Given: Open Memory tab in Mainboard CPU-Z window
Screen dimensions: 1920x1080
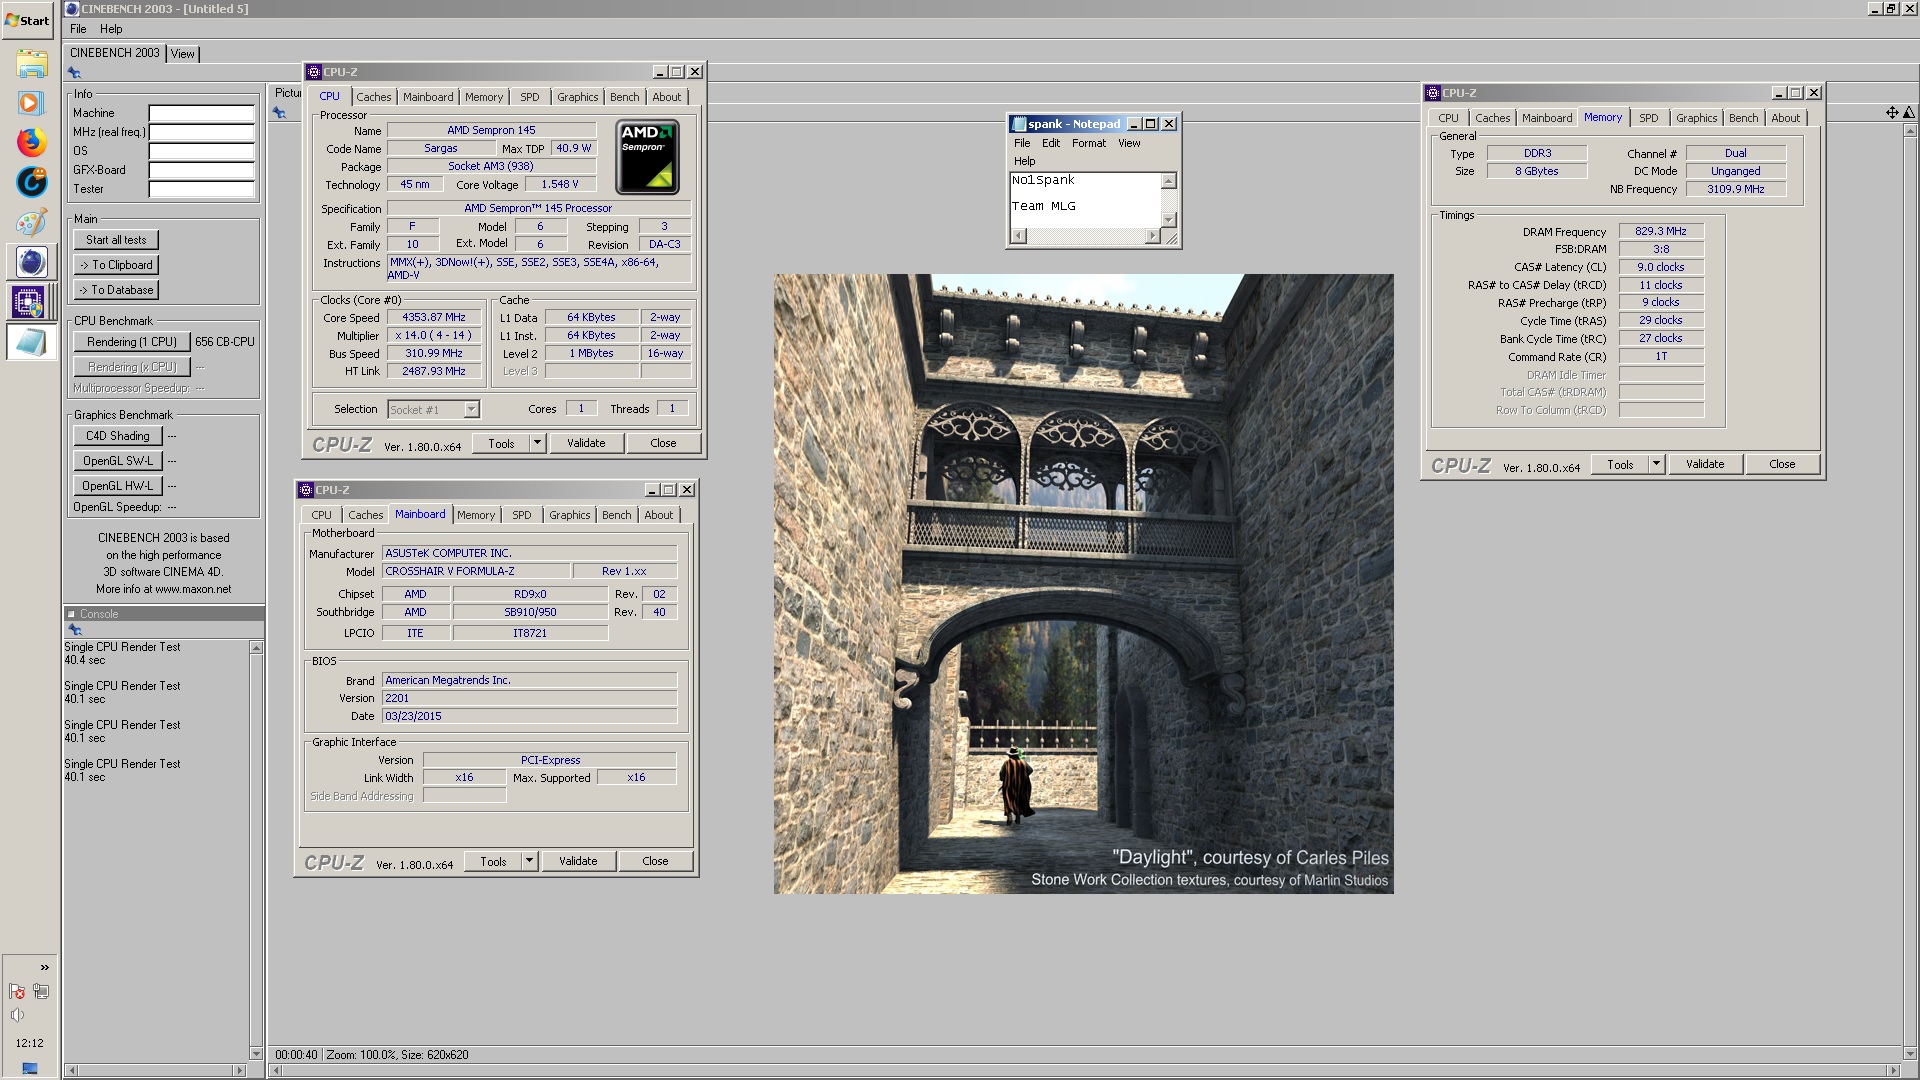Looking at the screenshot, I should click(476, 515).
